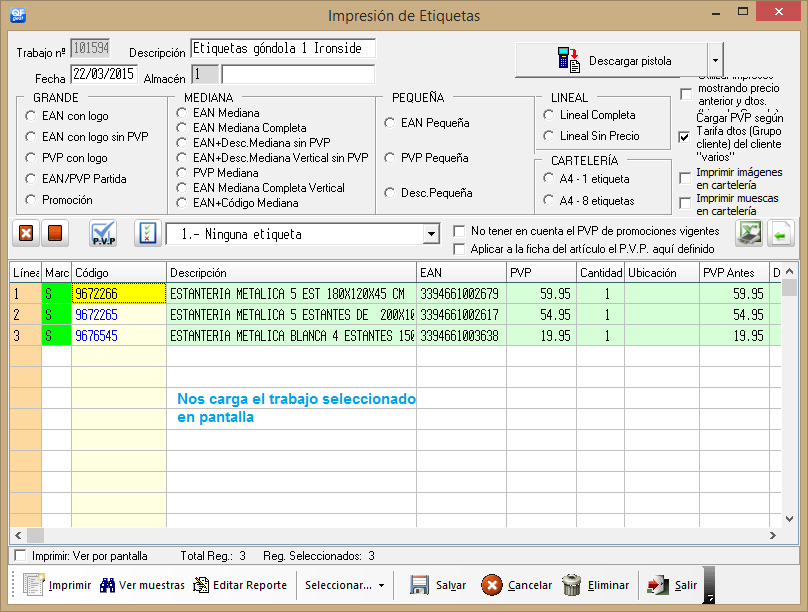
Task: Select A4 - 8 etiquetas option
Action: [549, 200]
